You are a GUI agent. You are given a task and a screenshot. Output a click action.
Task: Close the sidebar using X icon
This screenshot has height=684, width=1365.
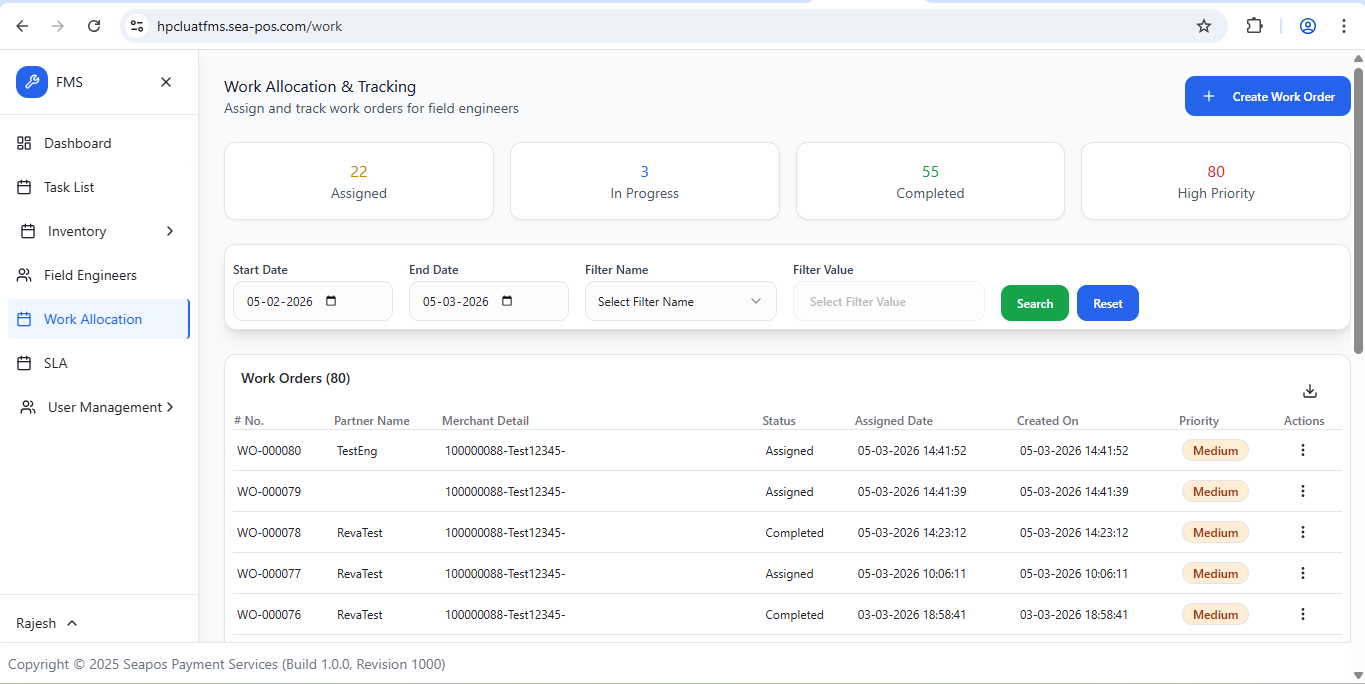166,82
